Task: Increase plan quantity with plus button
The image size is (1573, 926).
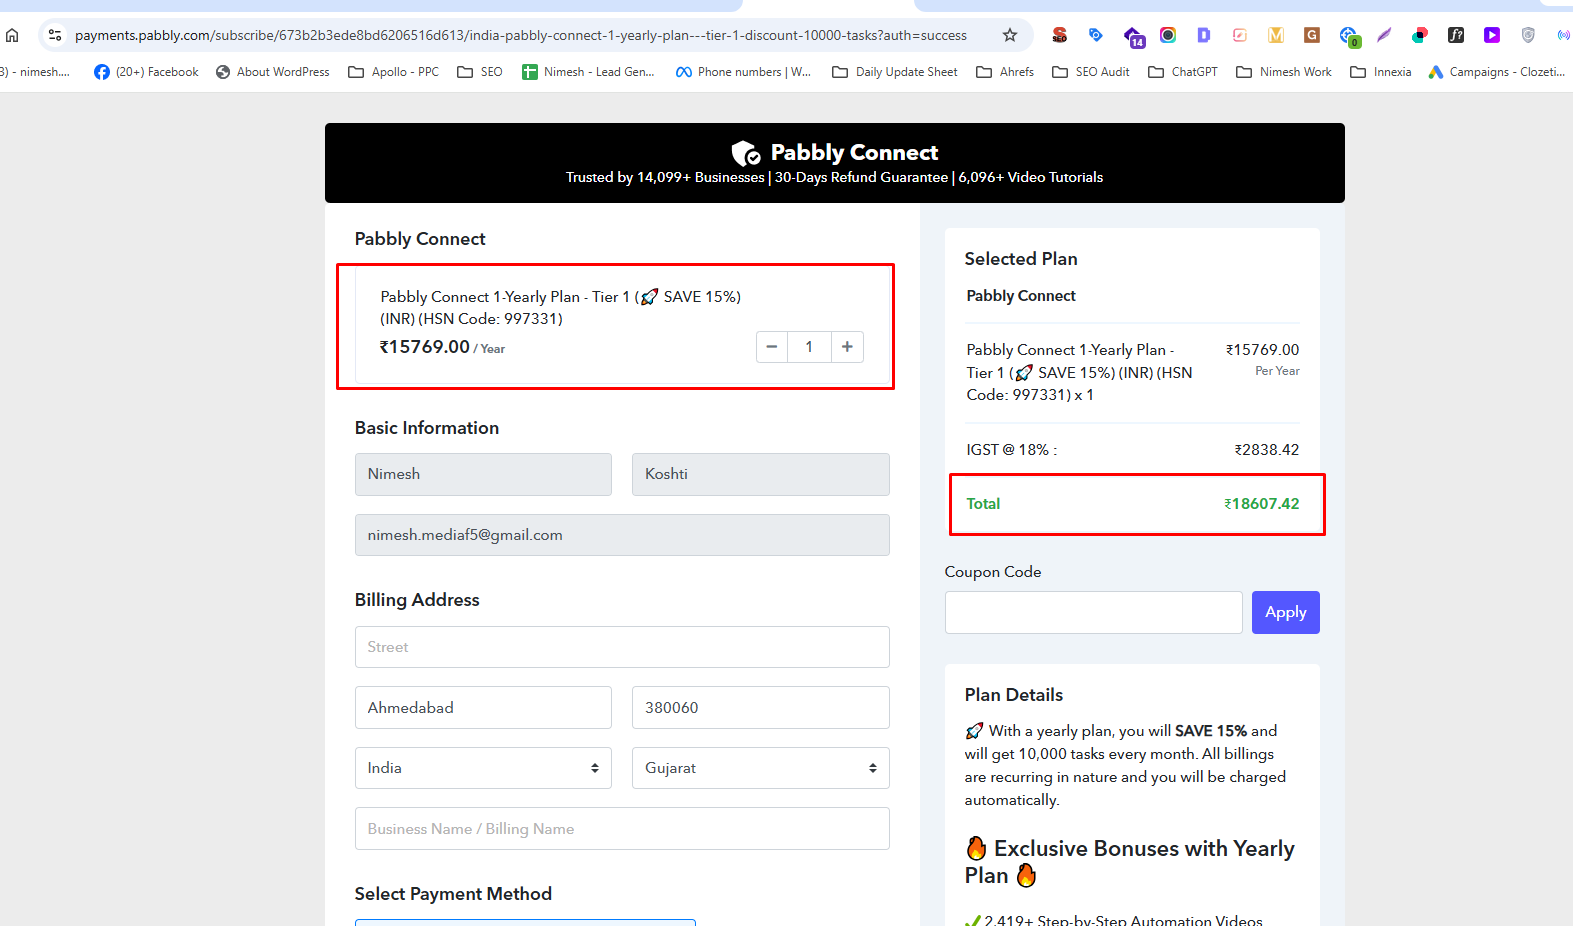Action: (x=847, y=347)
